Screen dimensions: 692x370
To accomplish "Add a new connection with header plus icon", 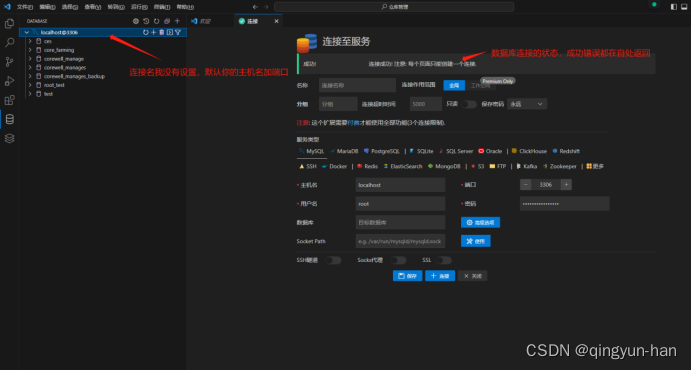I will pos(177,21).
